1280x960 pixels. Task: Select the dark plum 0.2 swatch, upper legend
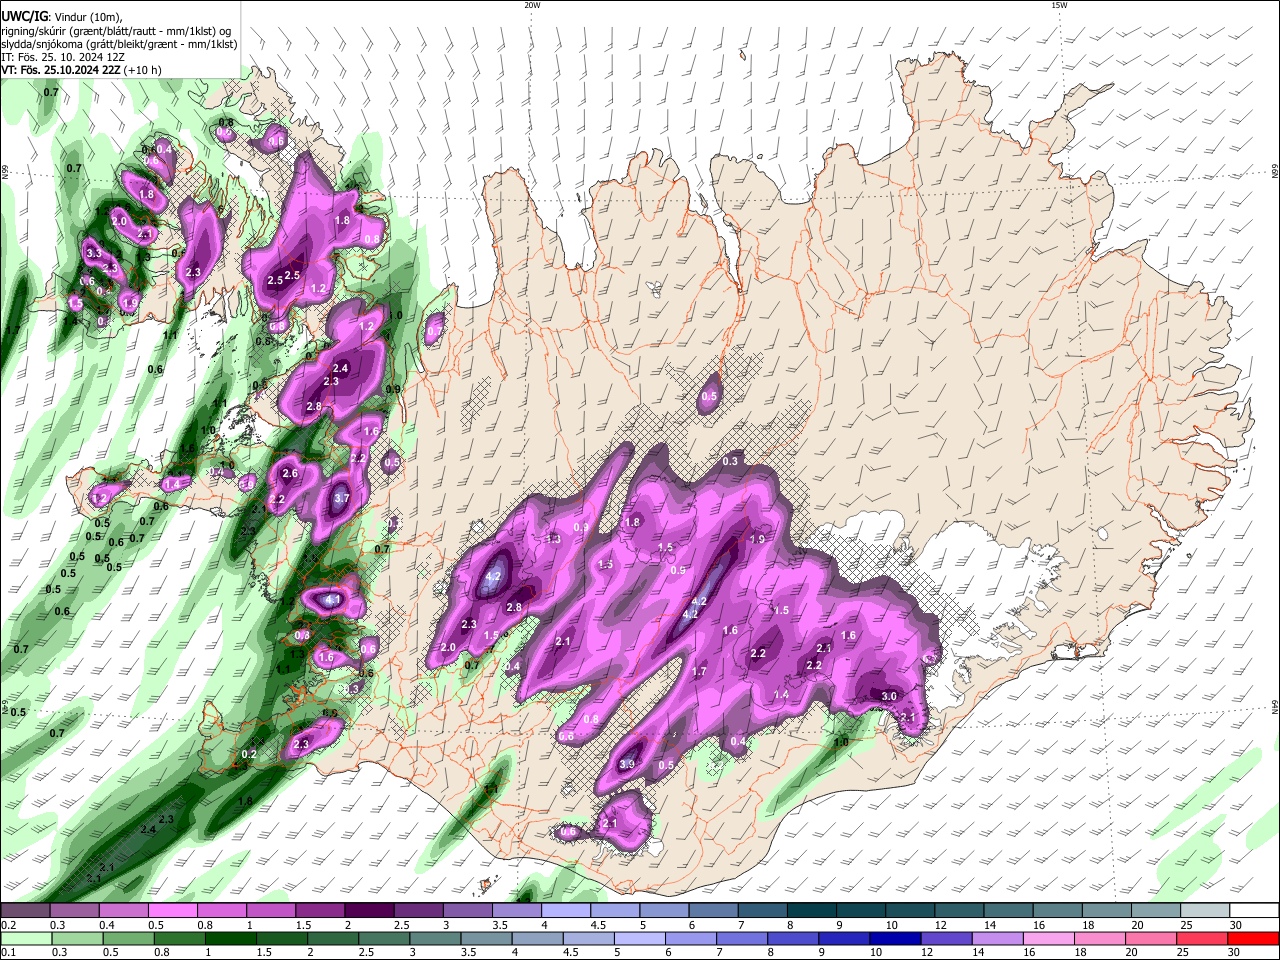[x=25, y=910]
